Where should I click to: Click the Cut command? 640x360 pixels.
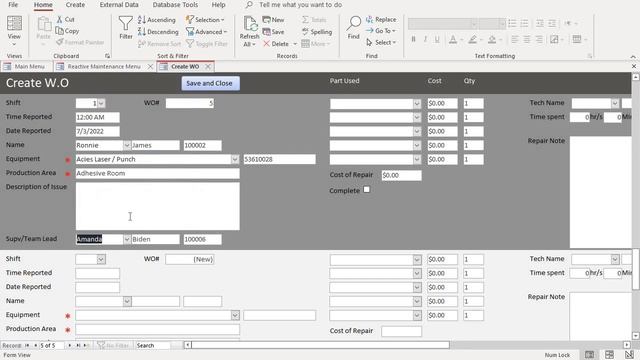pyautogui.click(x=65, y=19)
